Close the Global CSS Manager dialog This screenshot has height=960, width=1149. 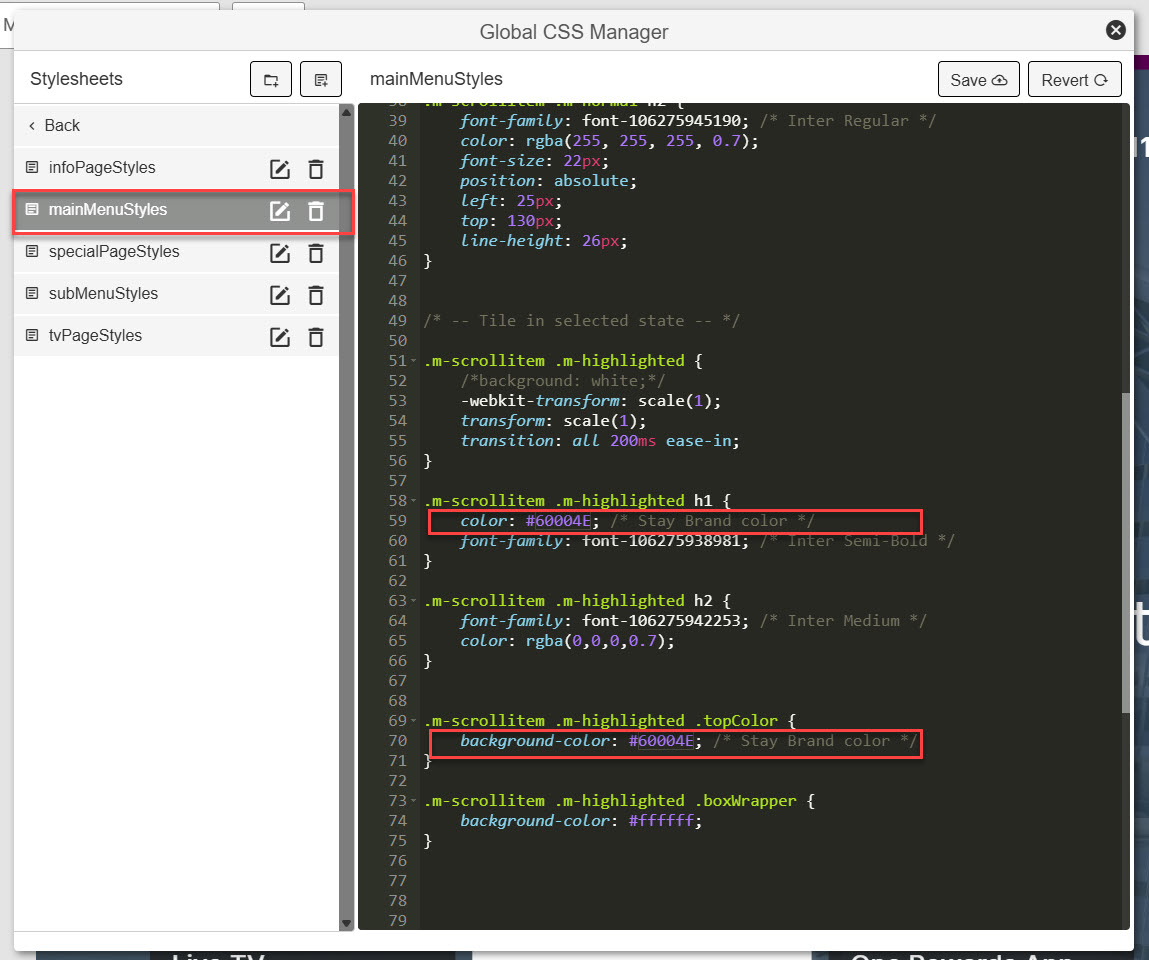(1116, 31)
